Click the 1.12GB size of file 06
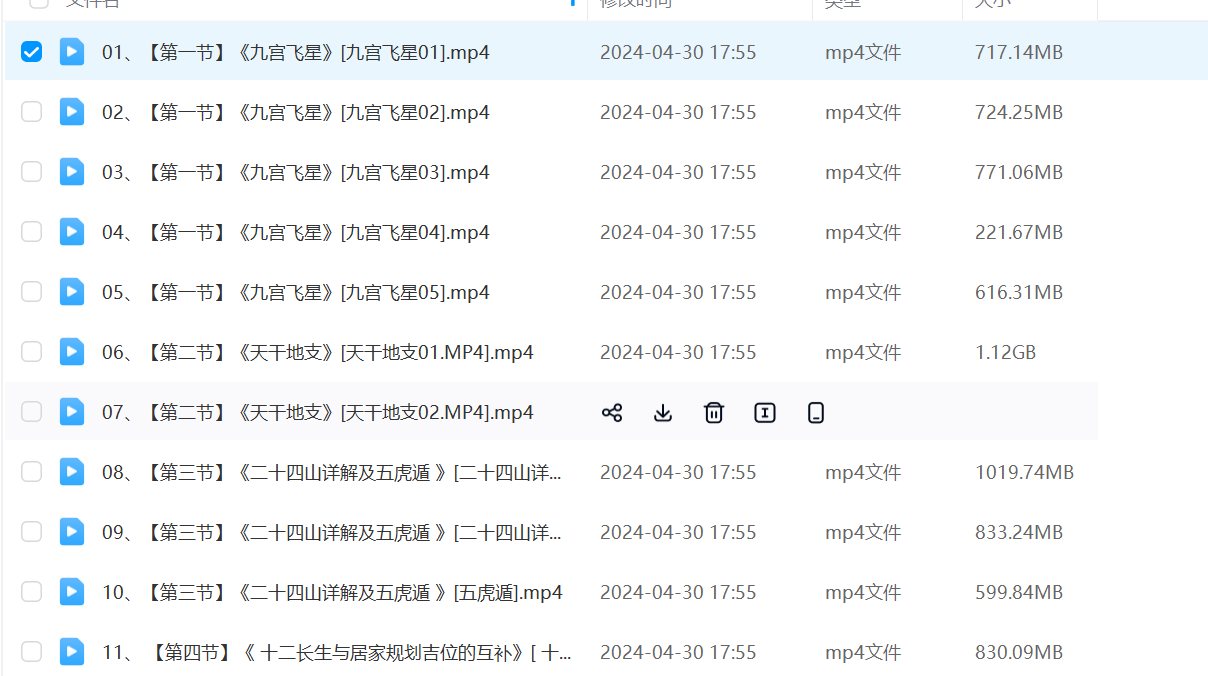1208x676 pixels. pos(1005,352)
